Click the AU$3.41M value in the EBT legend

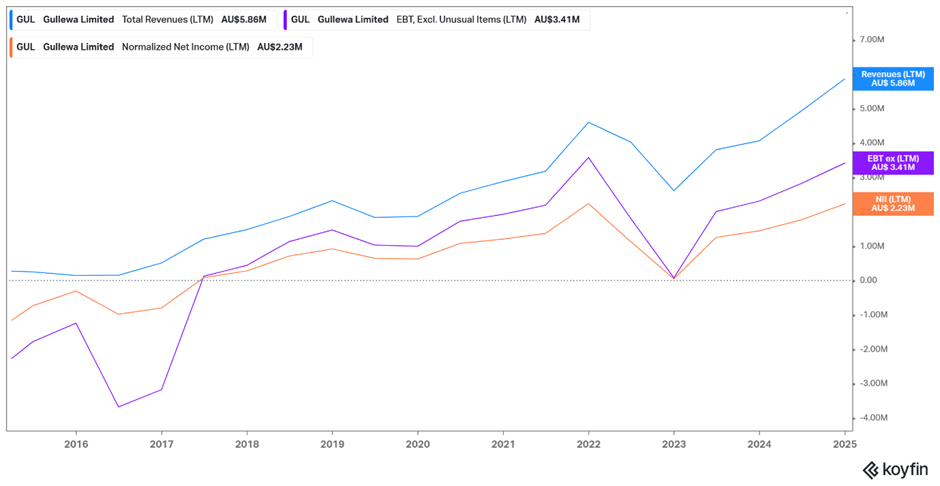click(x=557, y=19)
